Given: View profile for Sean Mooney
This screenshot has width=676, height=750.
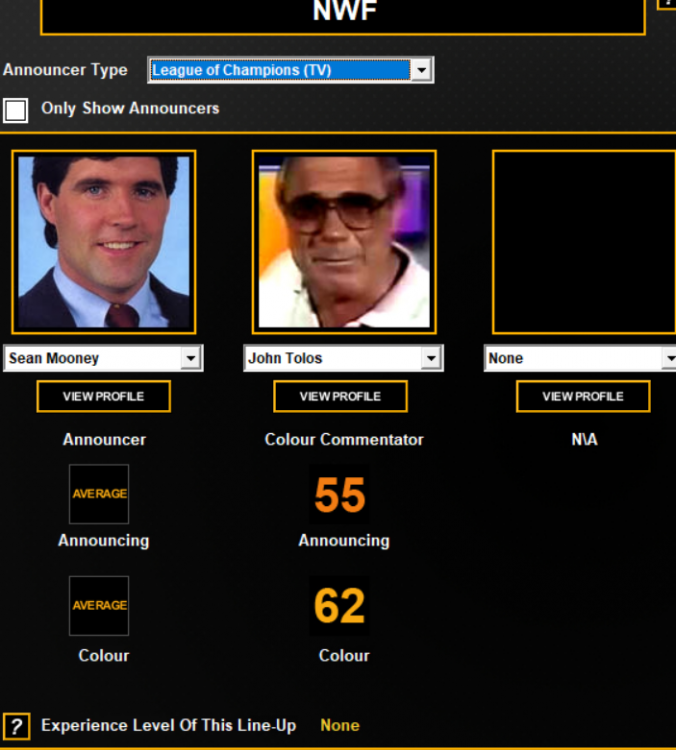Looking at the screenshot, I should pos(103,396).
